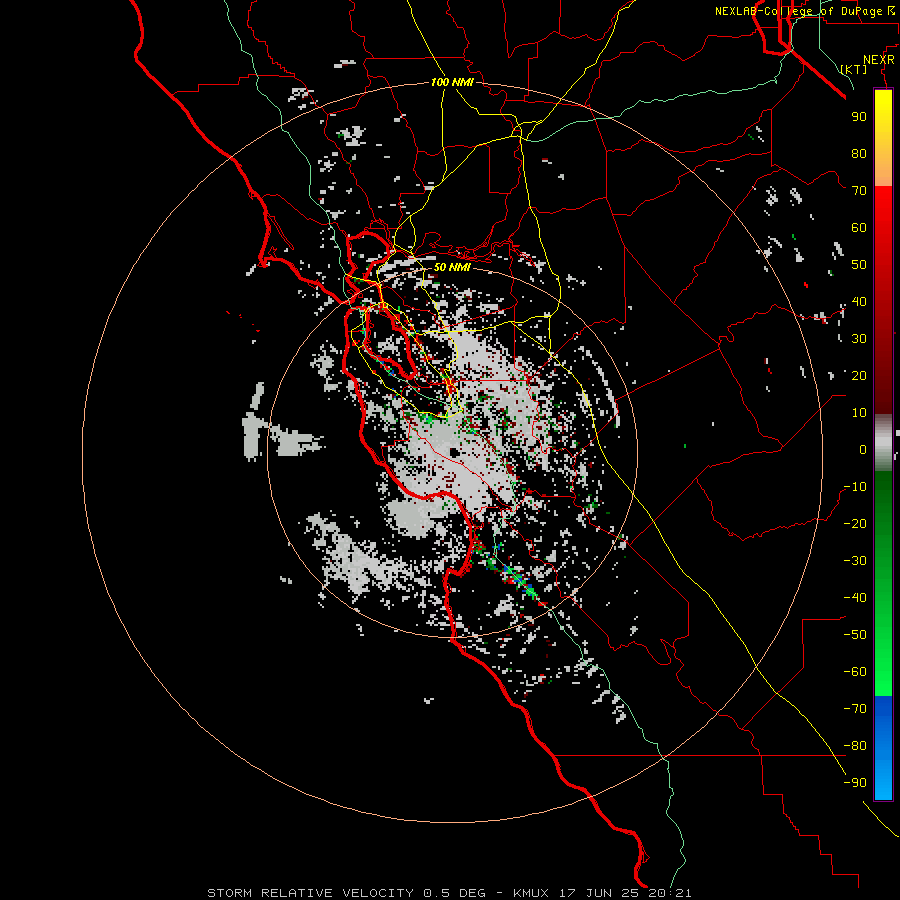Click the '-80' value on velocity scale
Viewport: 900px width, 900px height.
click(855, 746)
